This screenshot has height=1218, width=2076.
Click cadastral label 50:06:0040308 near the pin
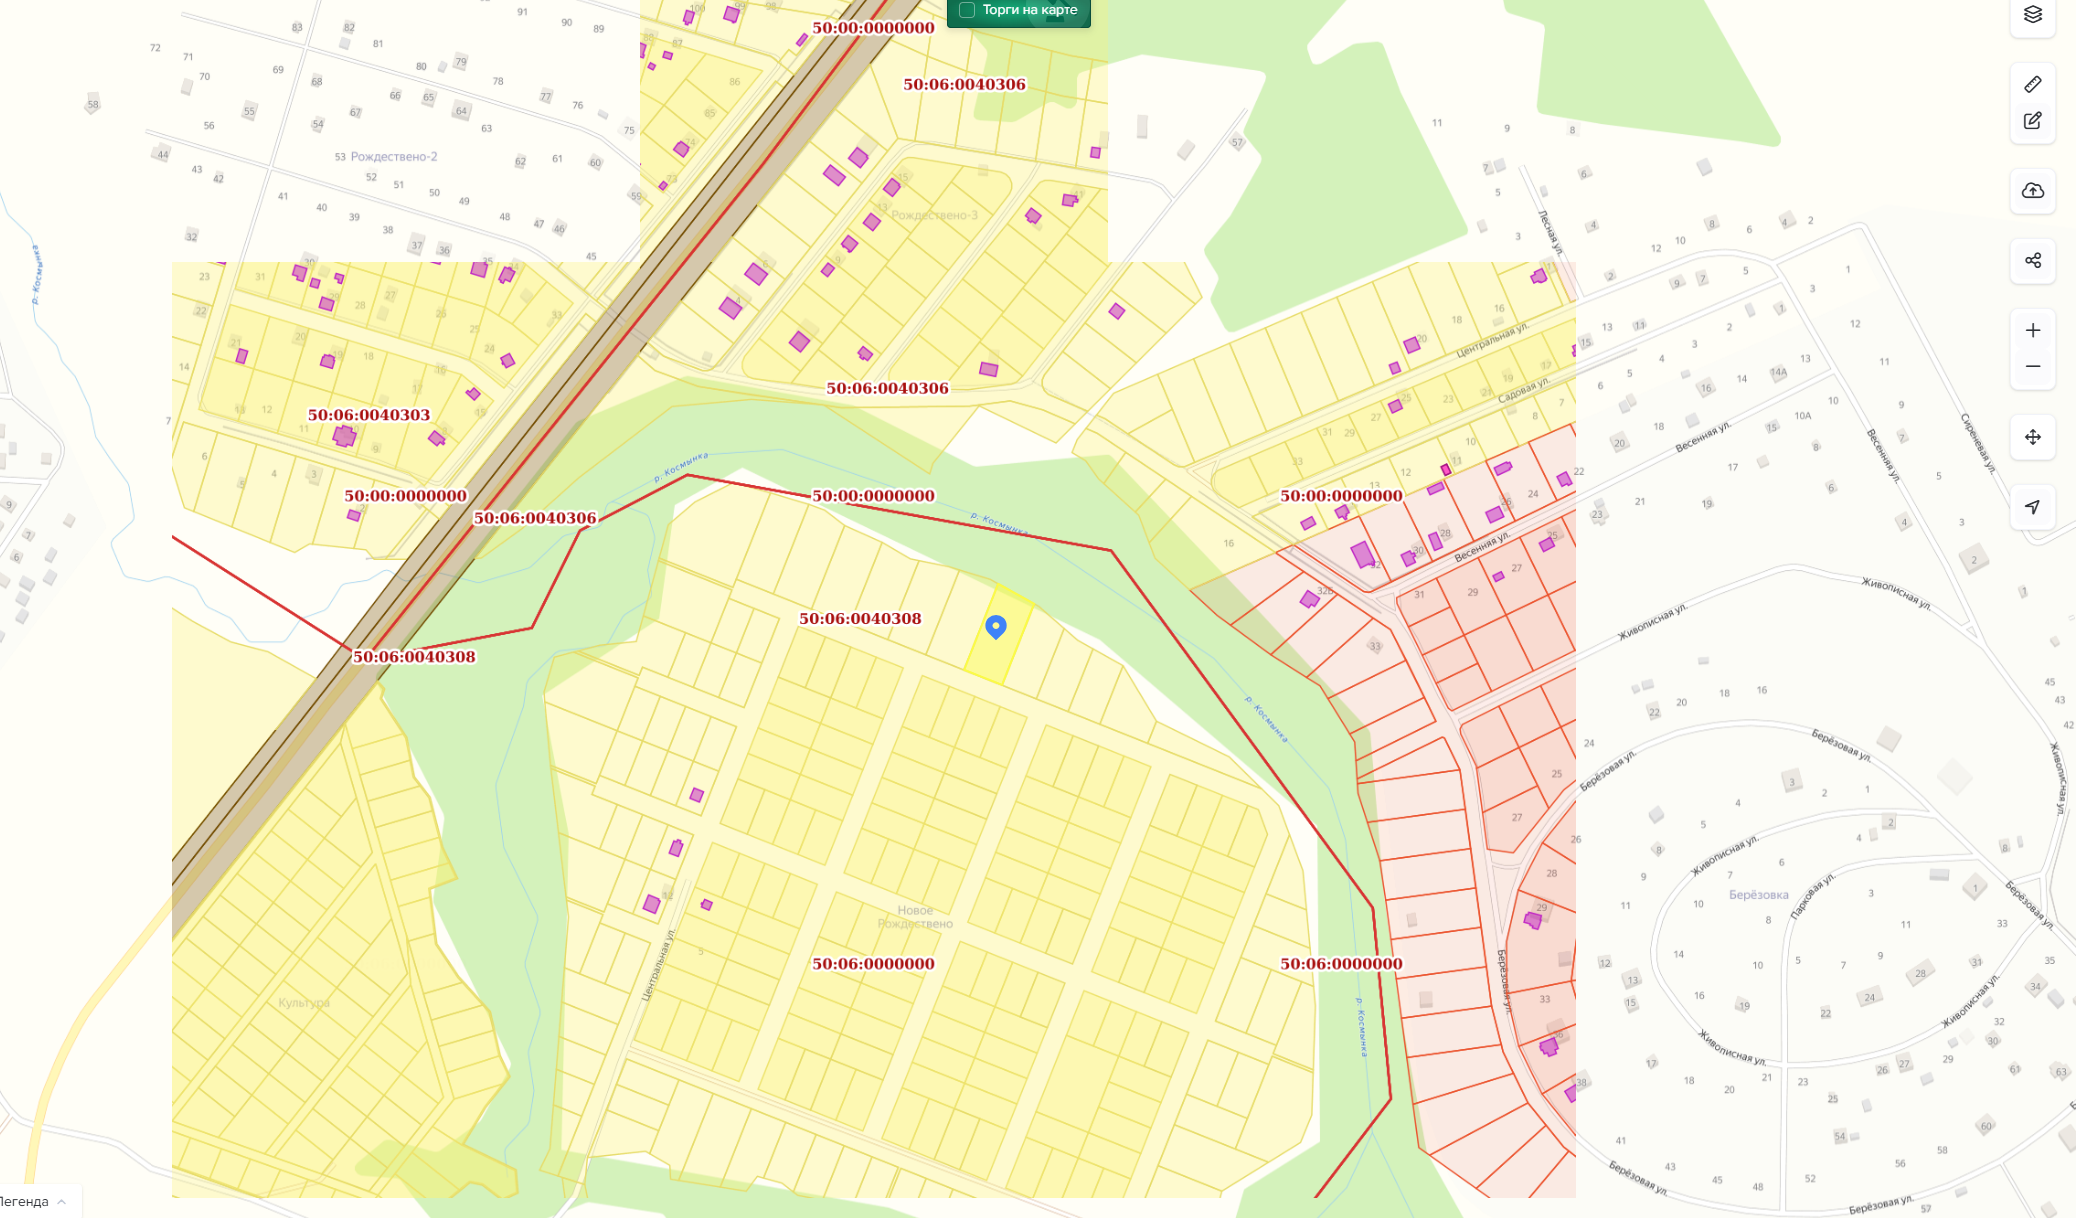pyautogui.click(x=860, y=619)
